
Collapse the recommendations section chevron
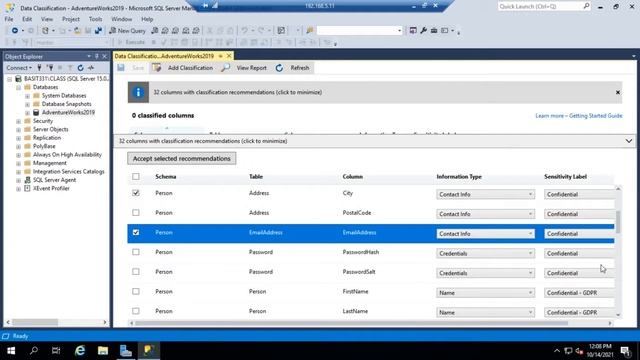click(629, 141)
